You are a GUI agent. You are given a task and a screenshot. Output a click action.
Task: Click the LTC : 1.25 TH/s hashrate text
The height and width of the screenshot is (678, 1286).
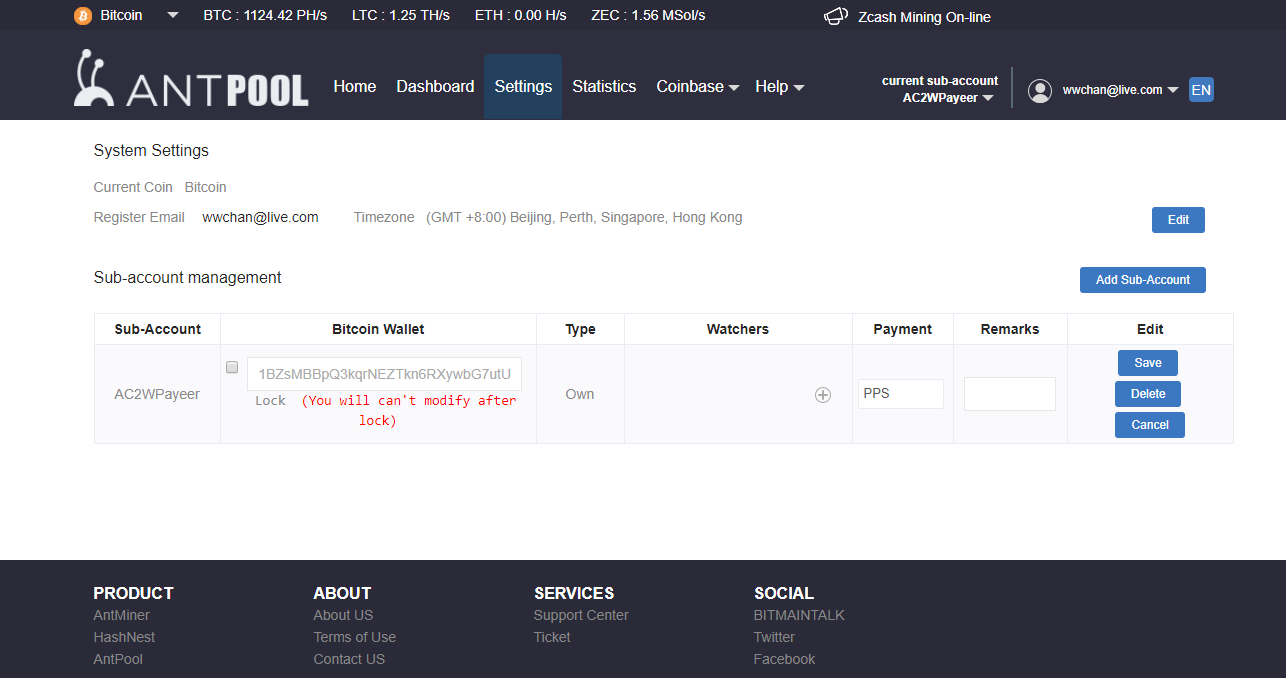tap(401, 16)
